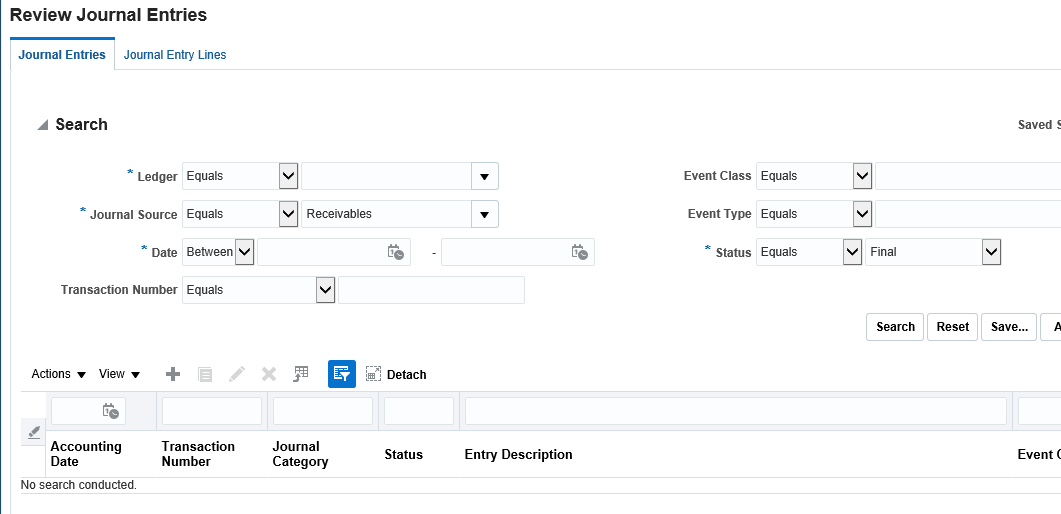The width and height of the screenshot is (1061, 514).
Task: Switch to Journal Entry Lines tab
Action: coord(175,55)
